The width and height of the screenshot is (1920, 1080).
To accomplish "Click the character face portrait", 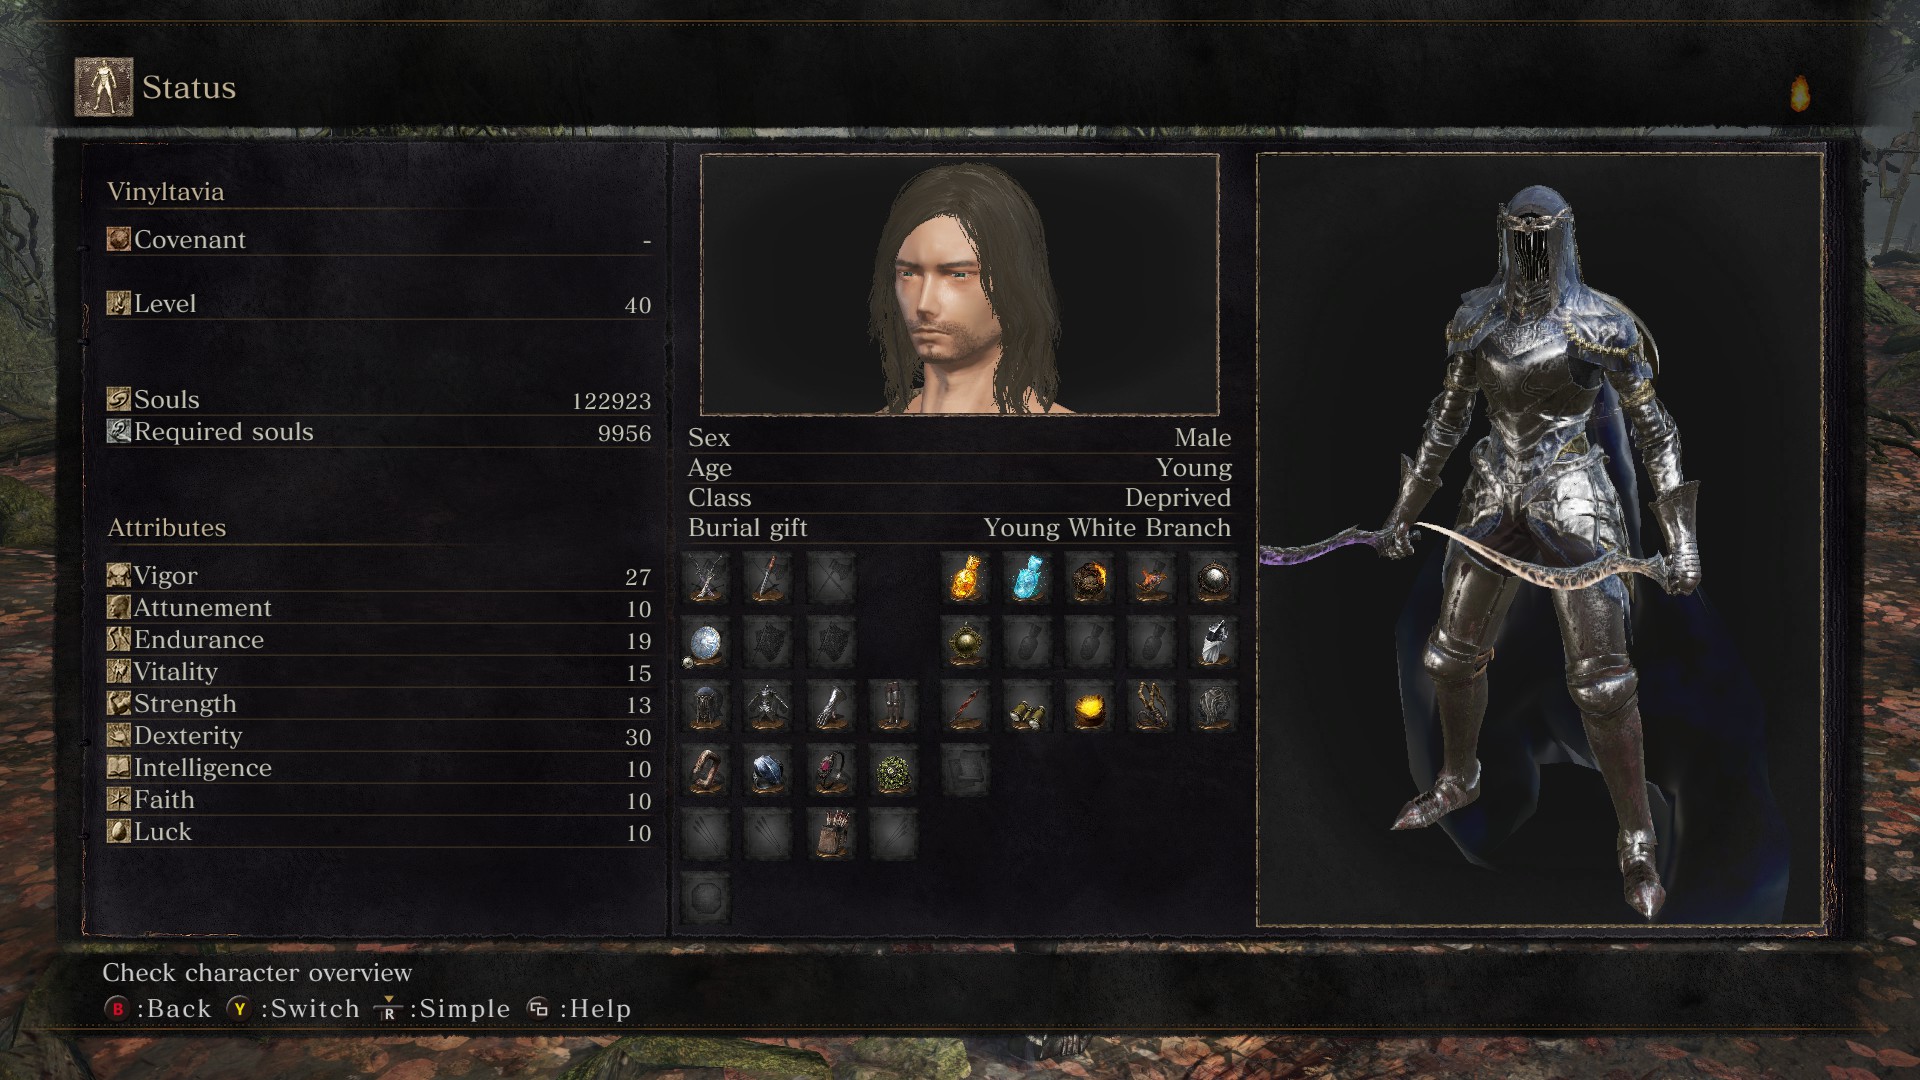I will click(960, 285).
